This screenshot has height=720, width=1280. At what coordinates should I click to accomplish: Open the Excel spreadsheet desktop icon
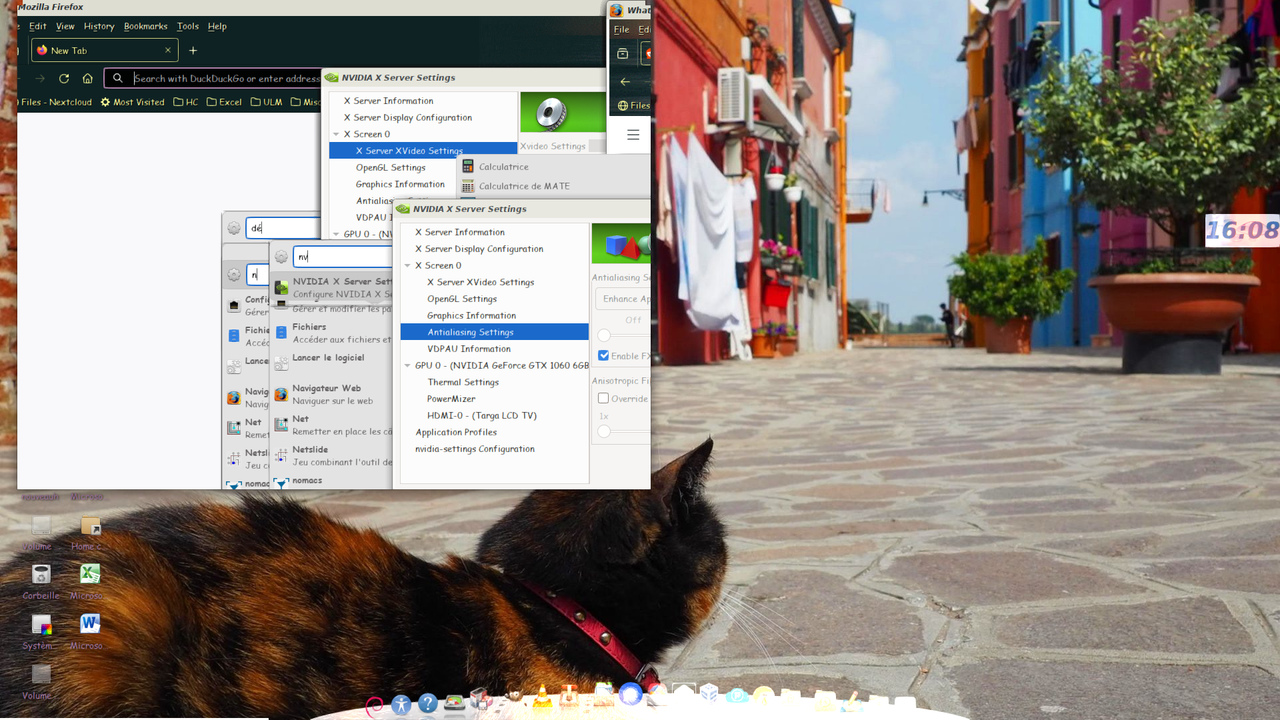[89, 580]
